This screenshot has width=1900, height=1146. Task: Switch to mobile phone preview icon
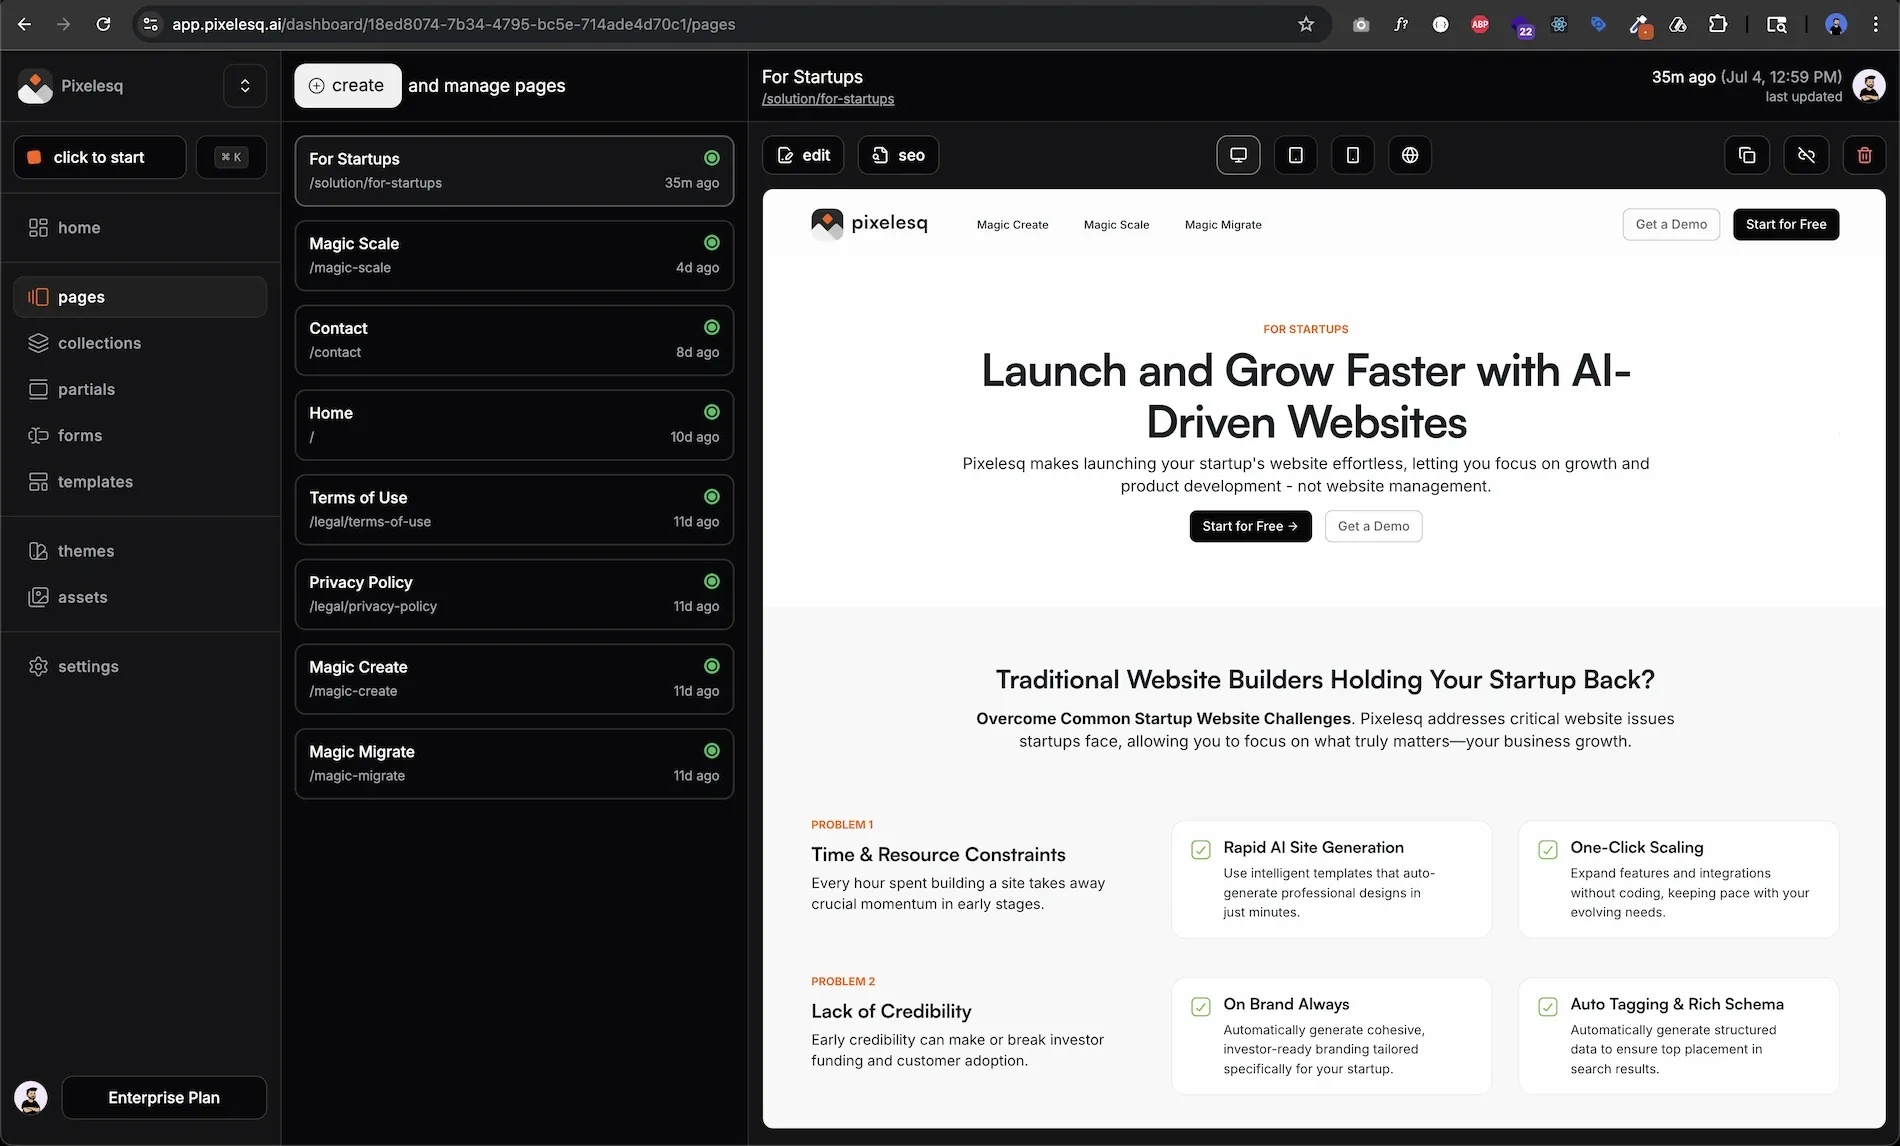pos(1352,155)
